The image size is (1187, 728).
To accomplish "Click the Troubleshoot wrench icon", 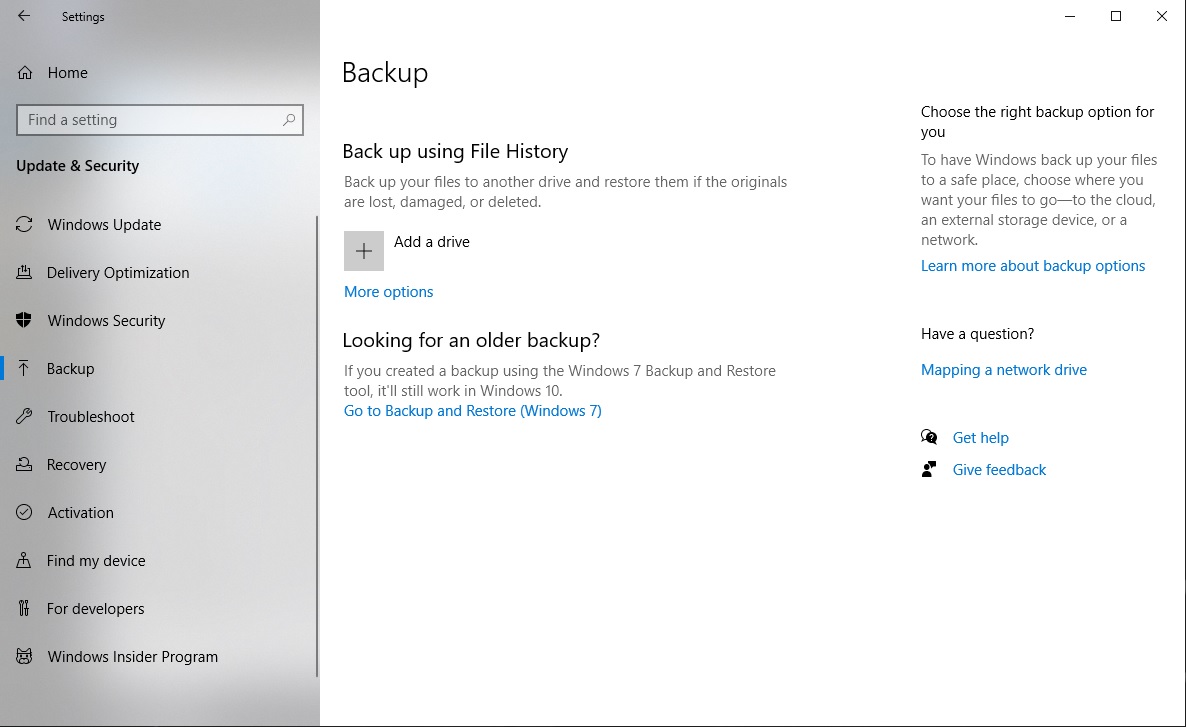I will click(24, 416).
